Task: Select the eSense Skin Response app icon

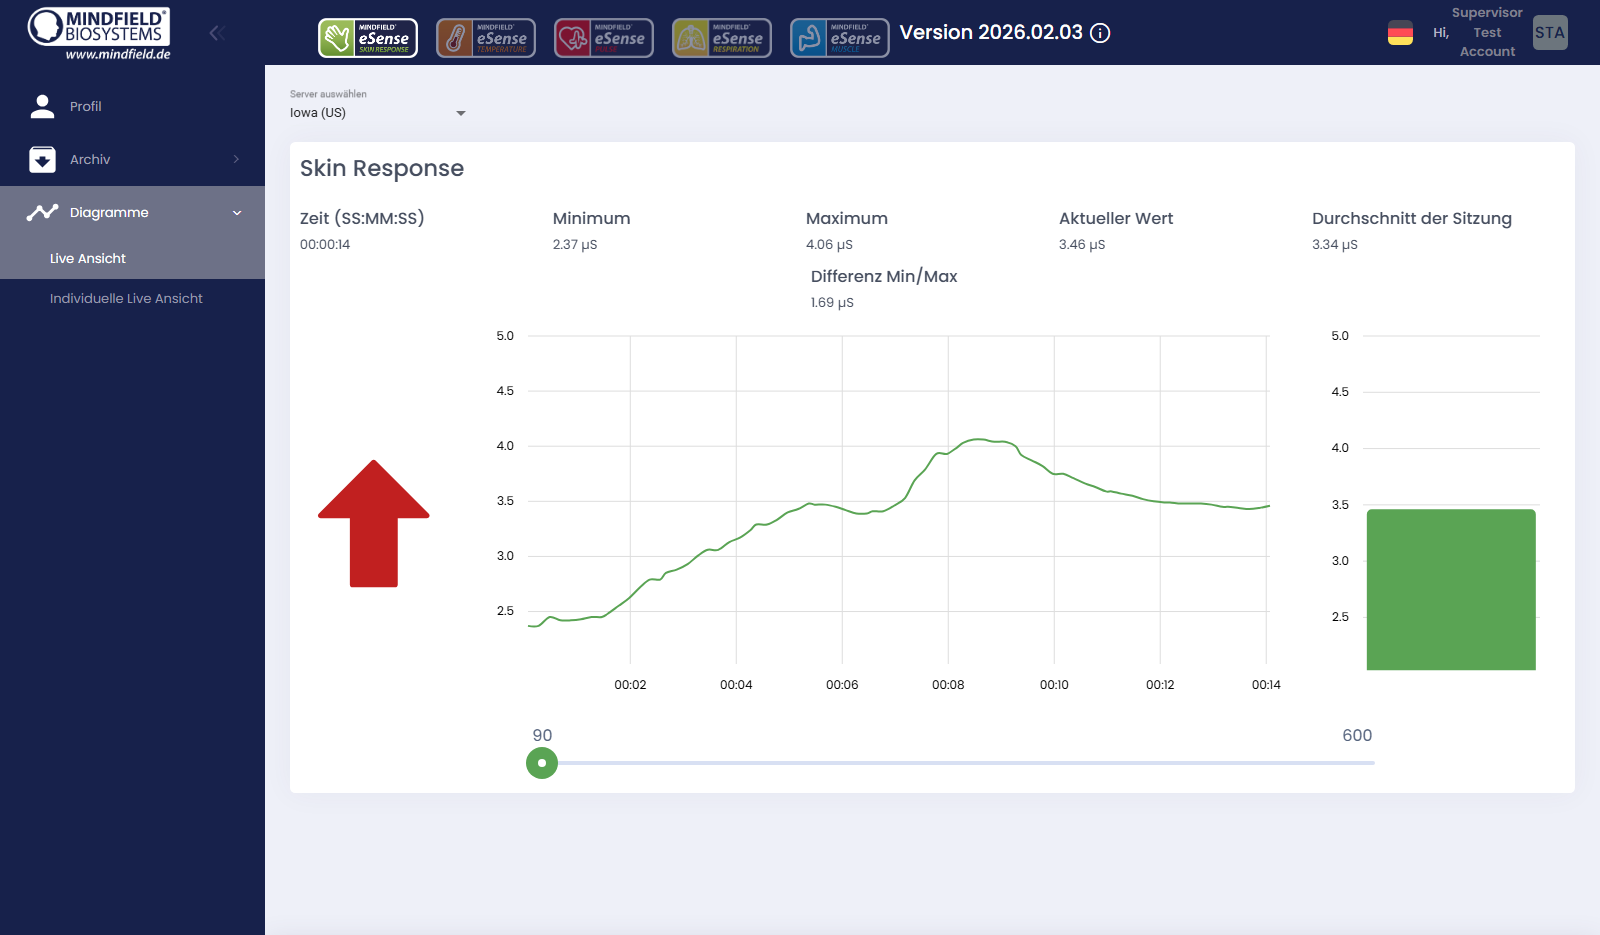Action: pyautogui.click(x=368, y=37)
